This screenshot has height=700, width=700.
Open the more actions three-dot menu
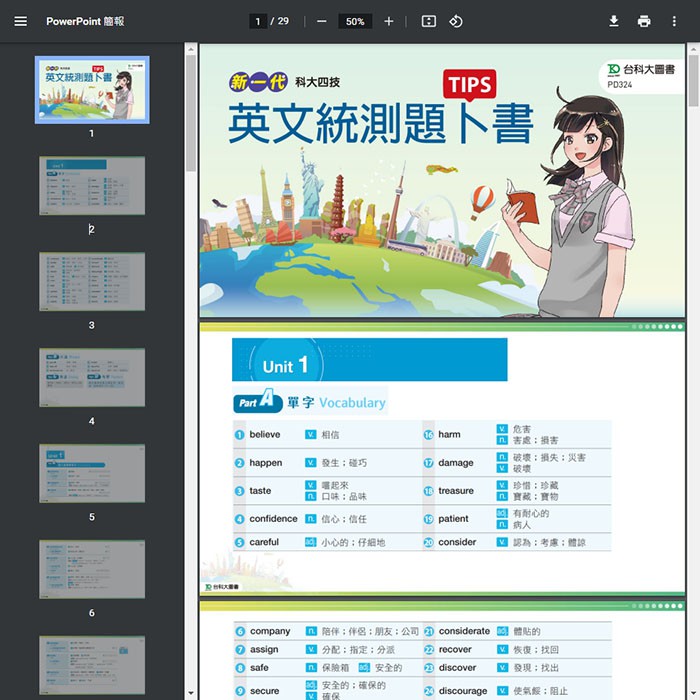674,21
